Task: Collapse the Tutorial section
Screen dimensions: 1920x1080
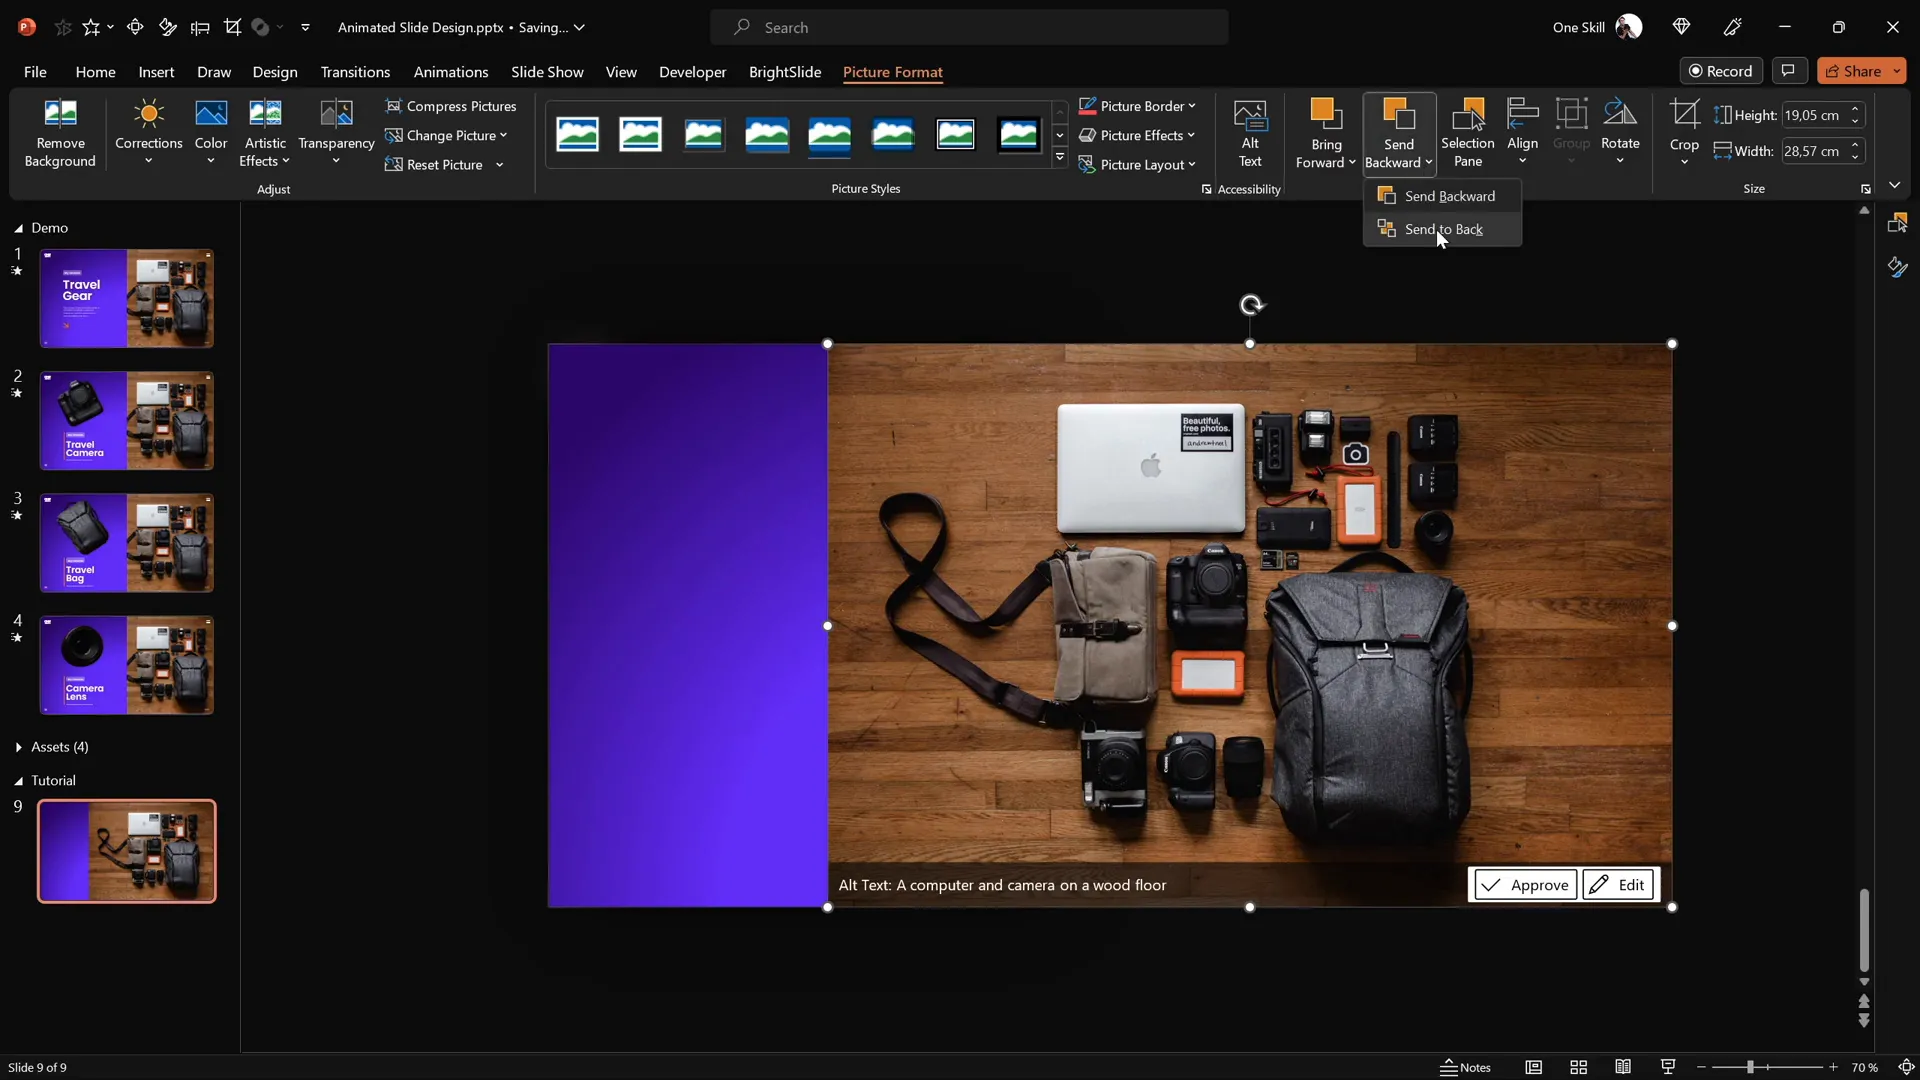Action: [x=18, y=781]
